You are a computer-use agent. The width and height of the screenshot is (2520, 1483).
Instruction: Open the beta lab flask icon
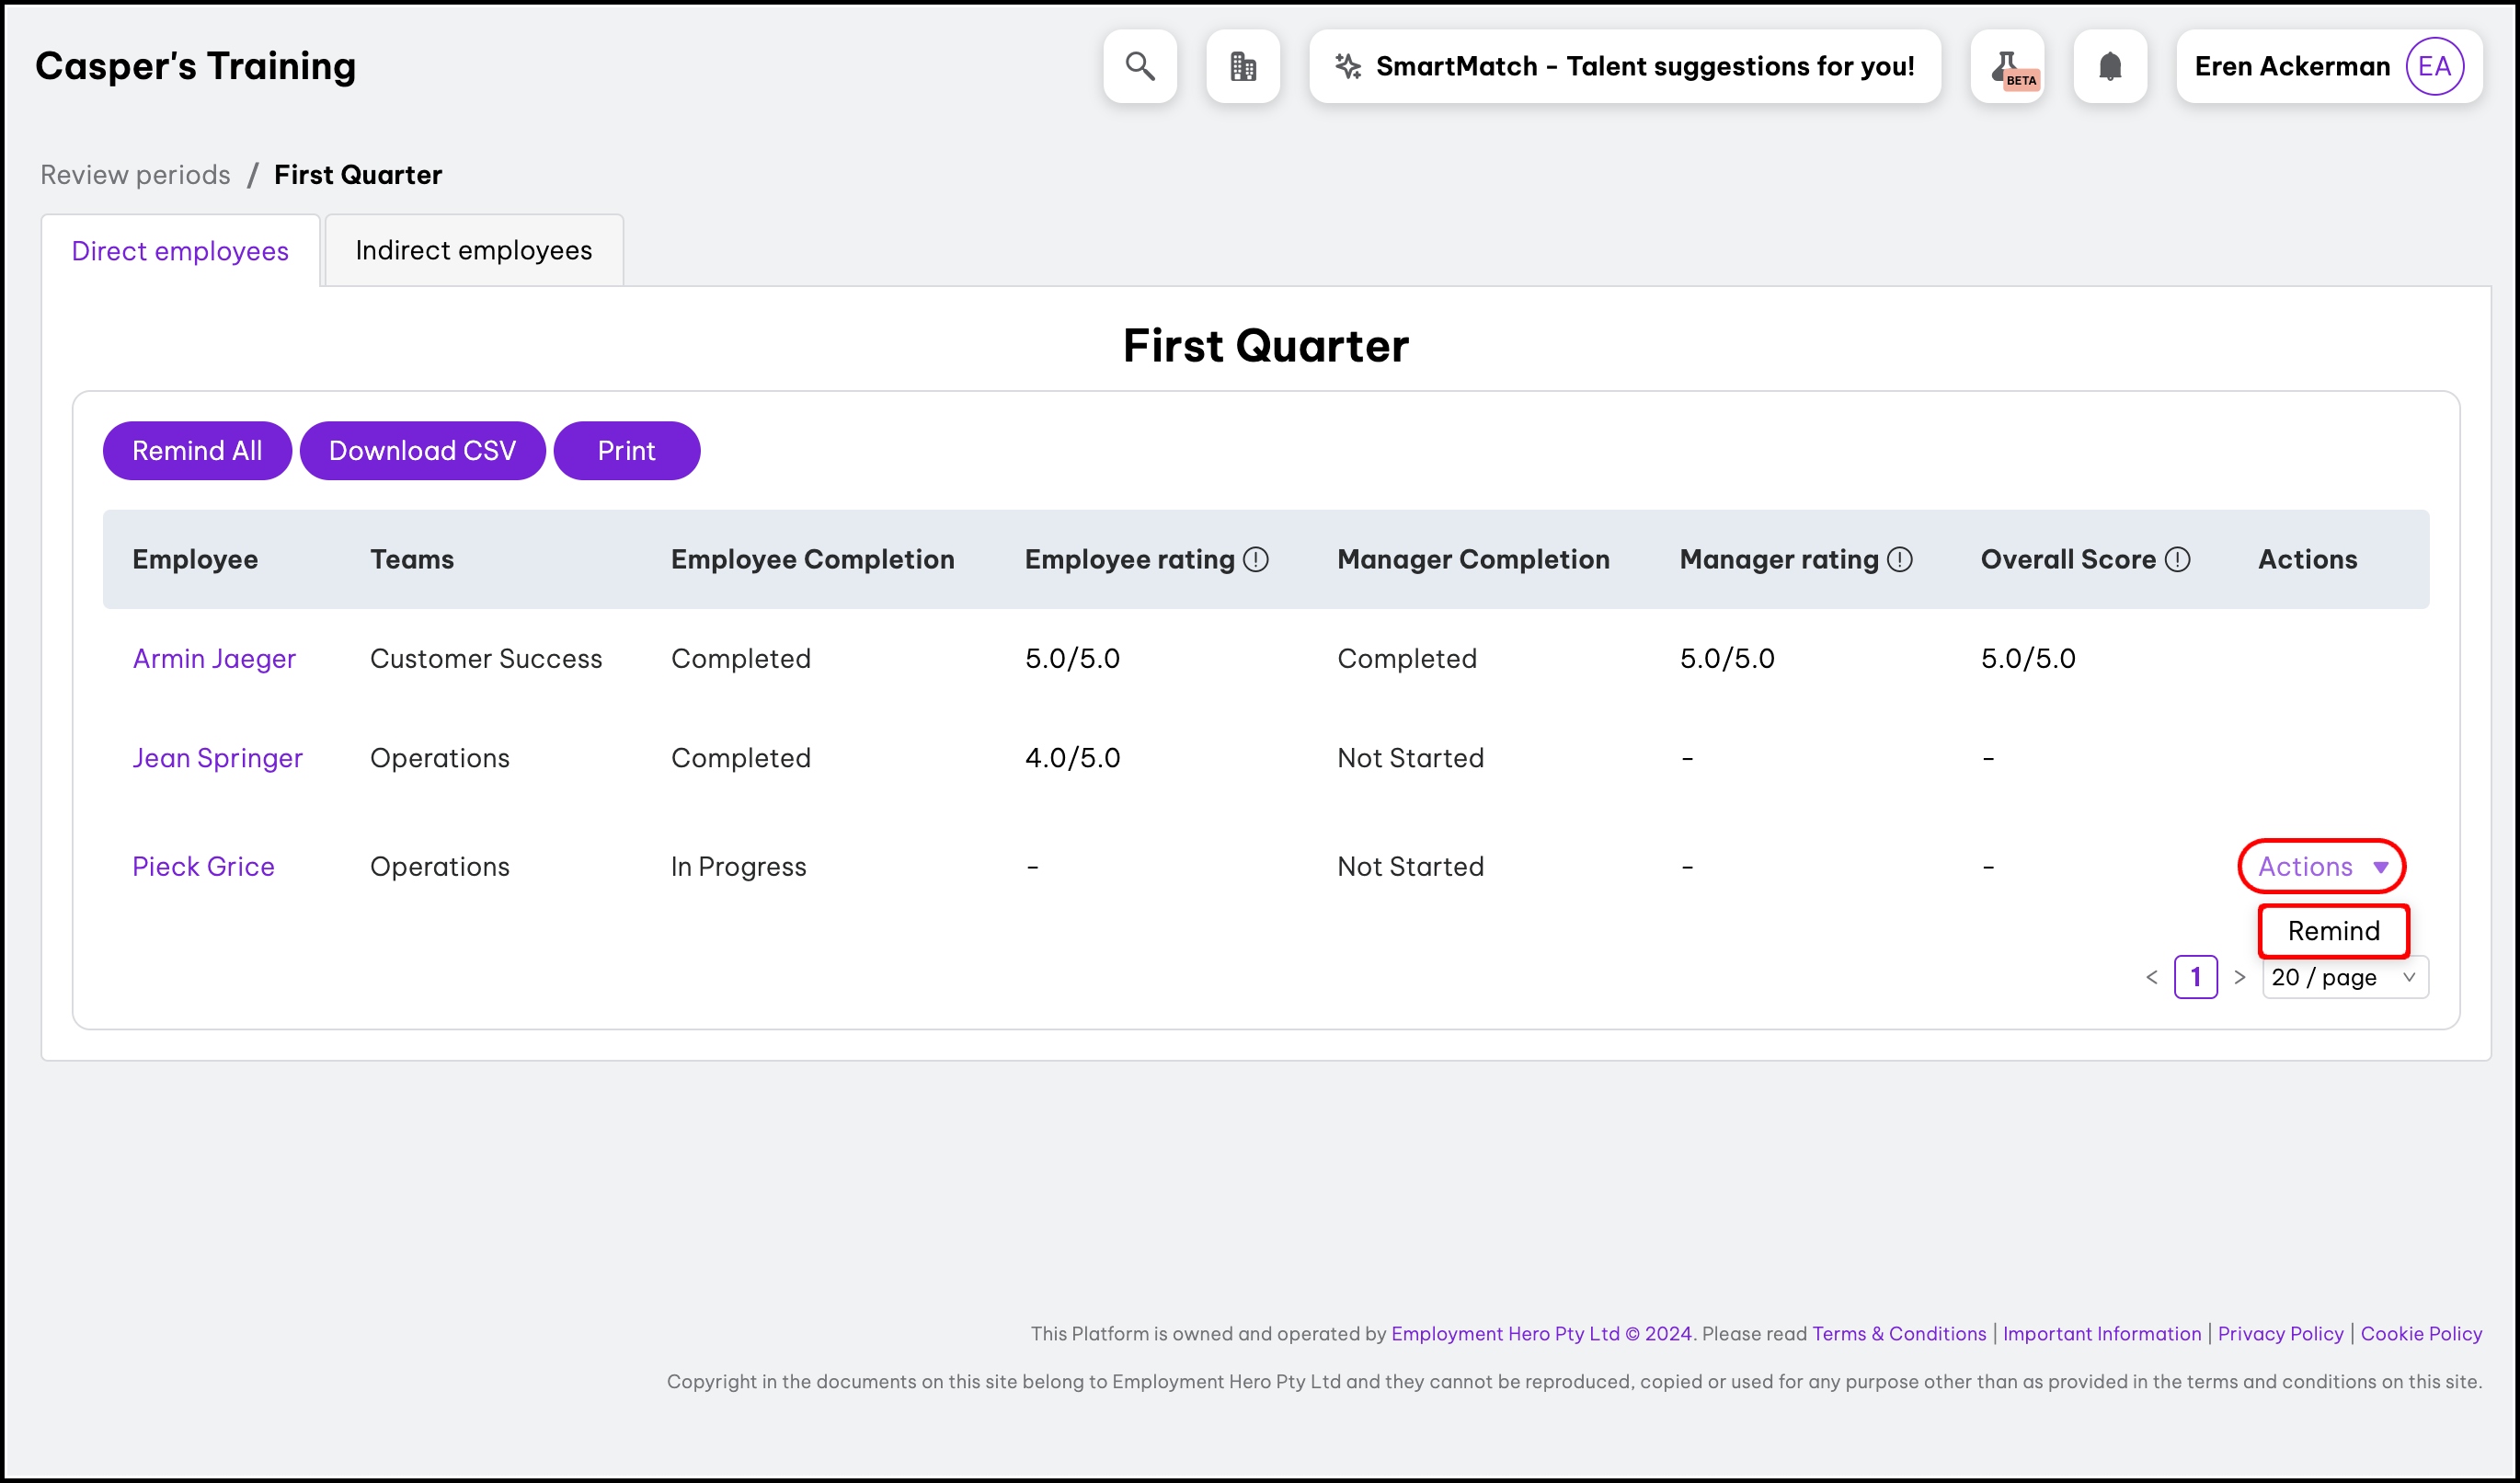tap(2007, 66)
